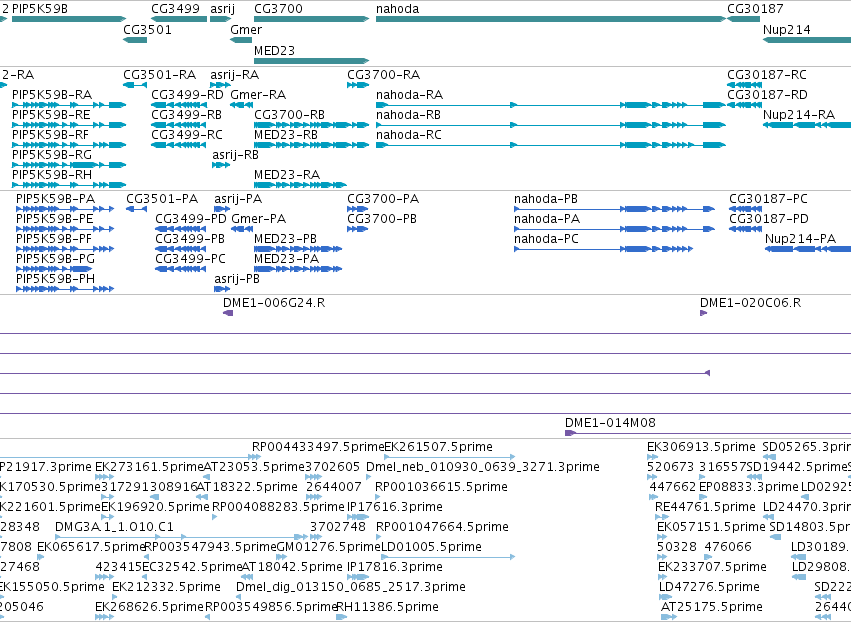This screenshot has height=622, width=851.
Task: Select EST GM01276.5prime
Action: click(329, 547)
